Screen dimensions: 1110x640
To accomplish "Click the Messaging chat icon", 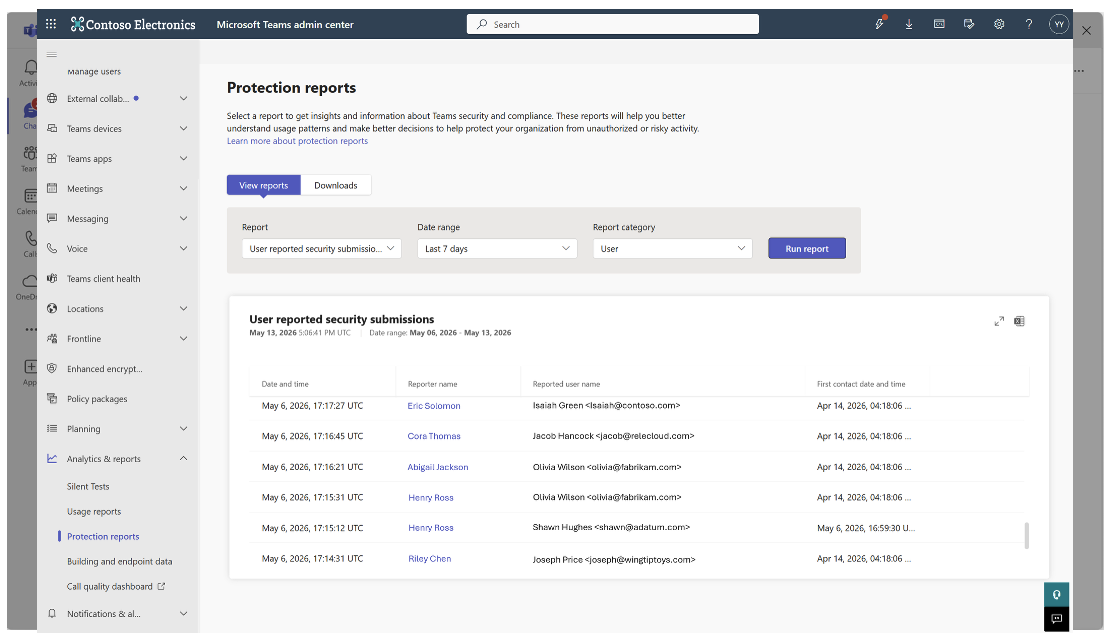I will coord(52,218).
